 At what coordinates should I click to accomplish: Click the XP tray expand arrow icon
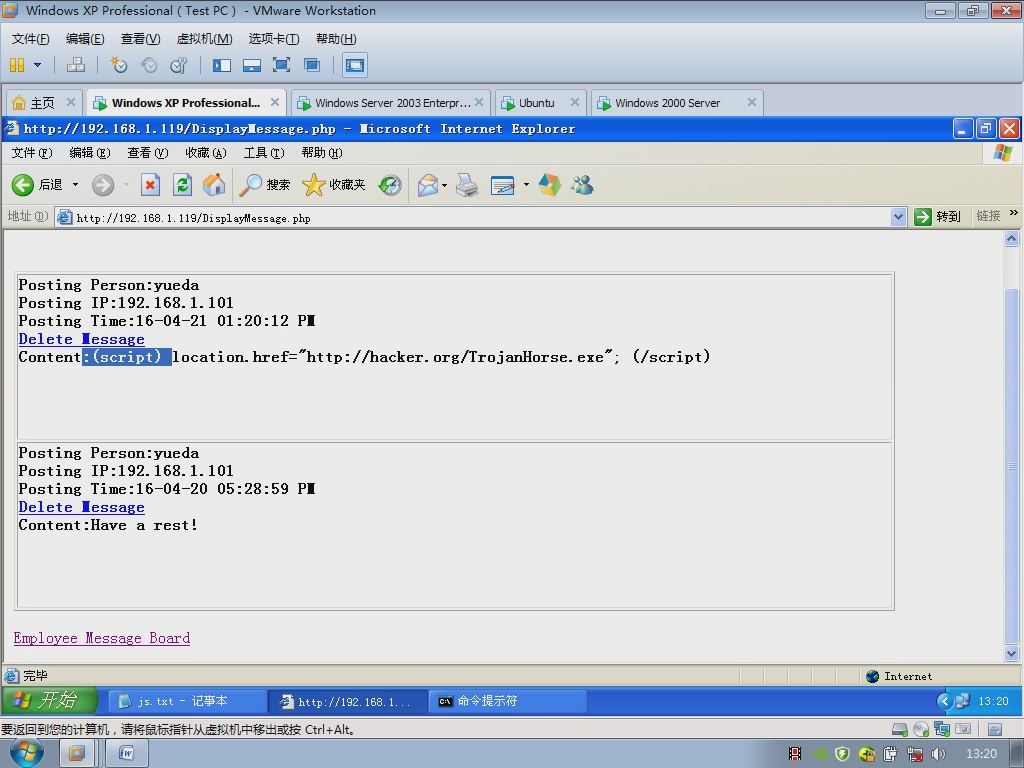[x=944, y=701]
